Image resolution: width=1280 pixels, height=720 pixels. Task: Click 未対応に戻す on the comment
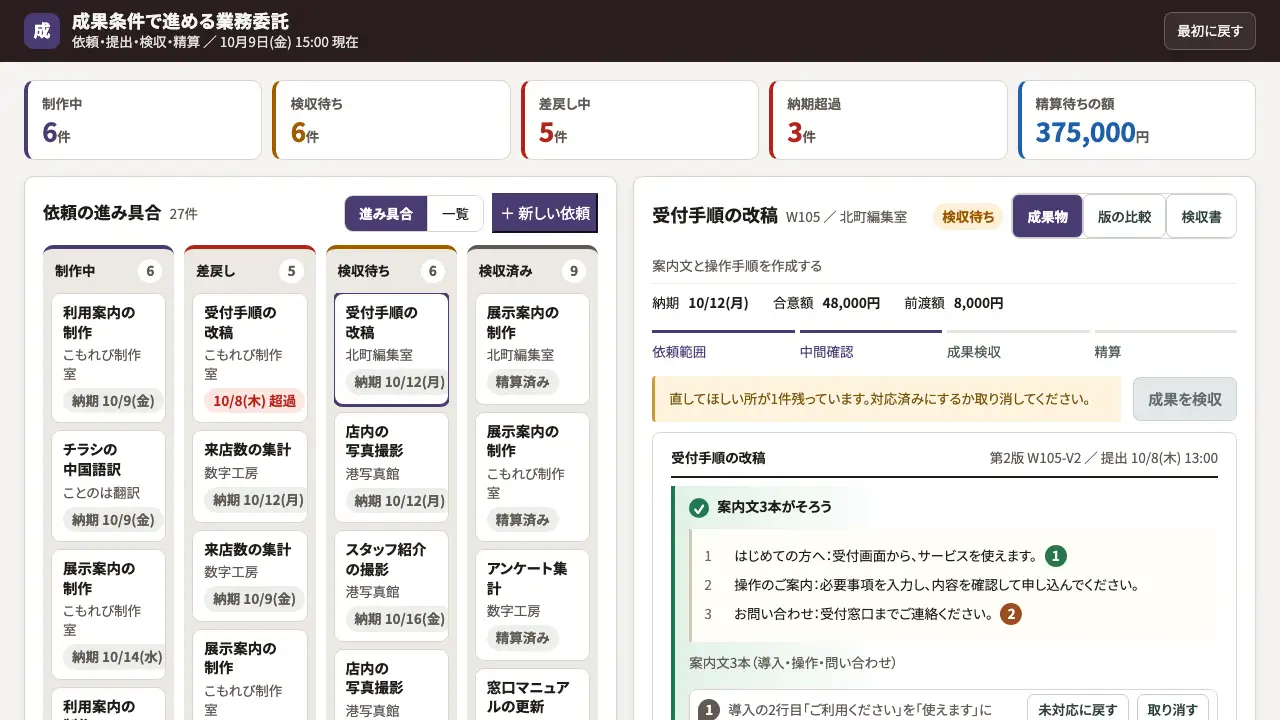[x=1077, y=710]
